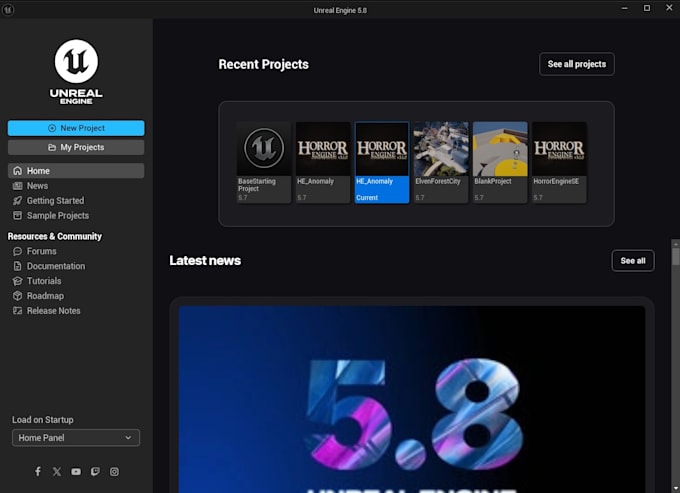This screenshot has width=680, height=493.
Task: Click the Recent Projects heading
Action: 264,64
